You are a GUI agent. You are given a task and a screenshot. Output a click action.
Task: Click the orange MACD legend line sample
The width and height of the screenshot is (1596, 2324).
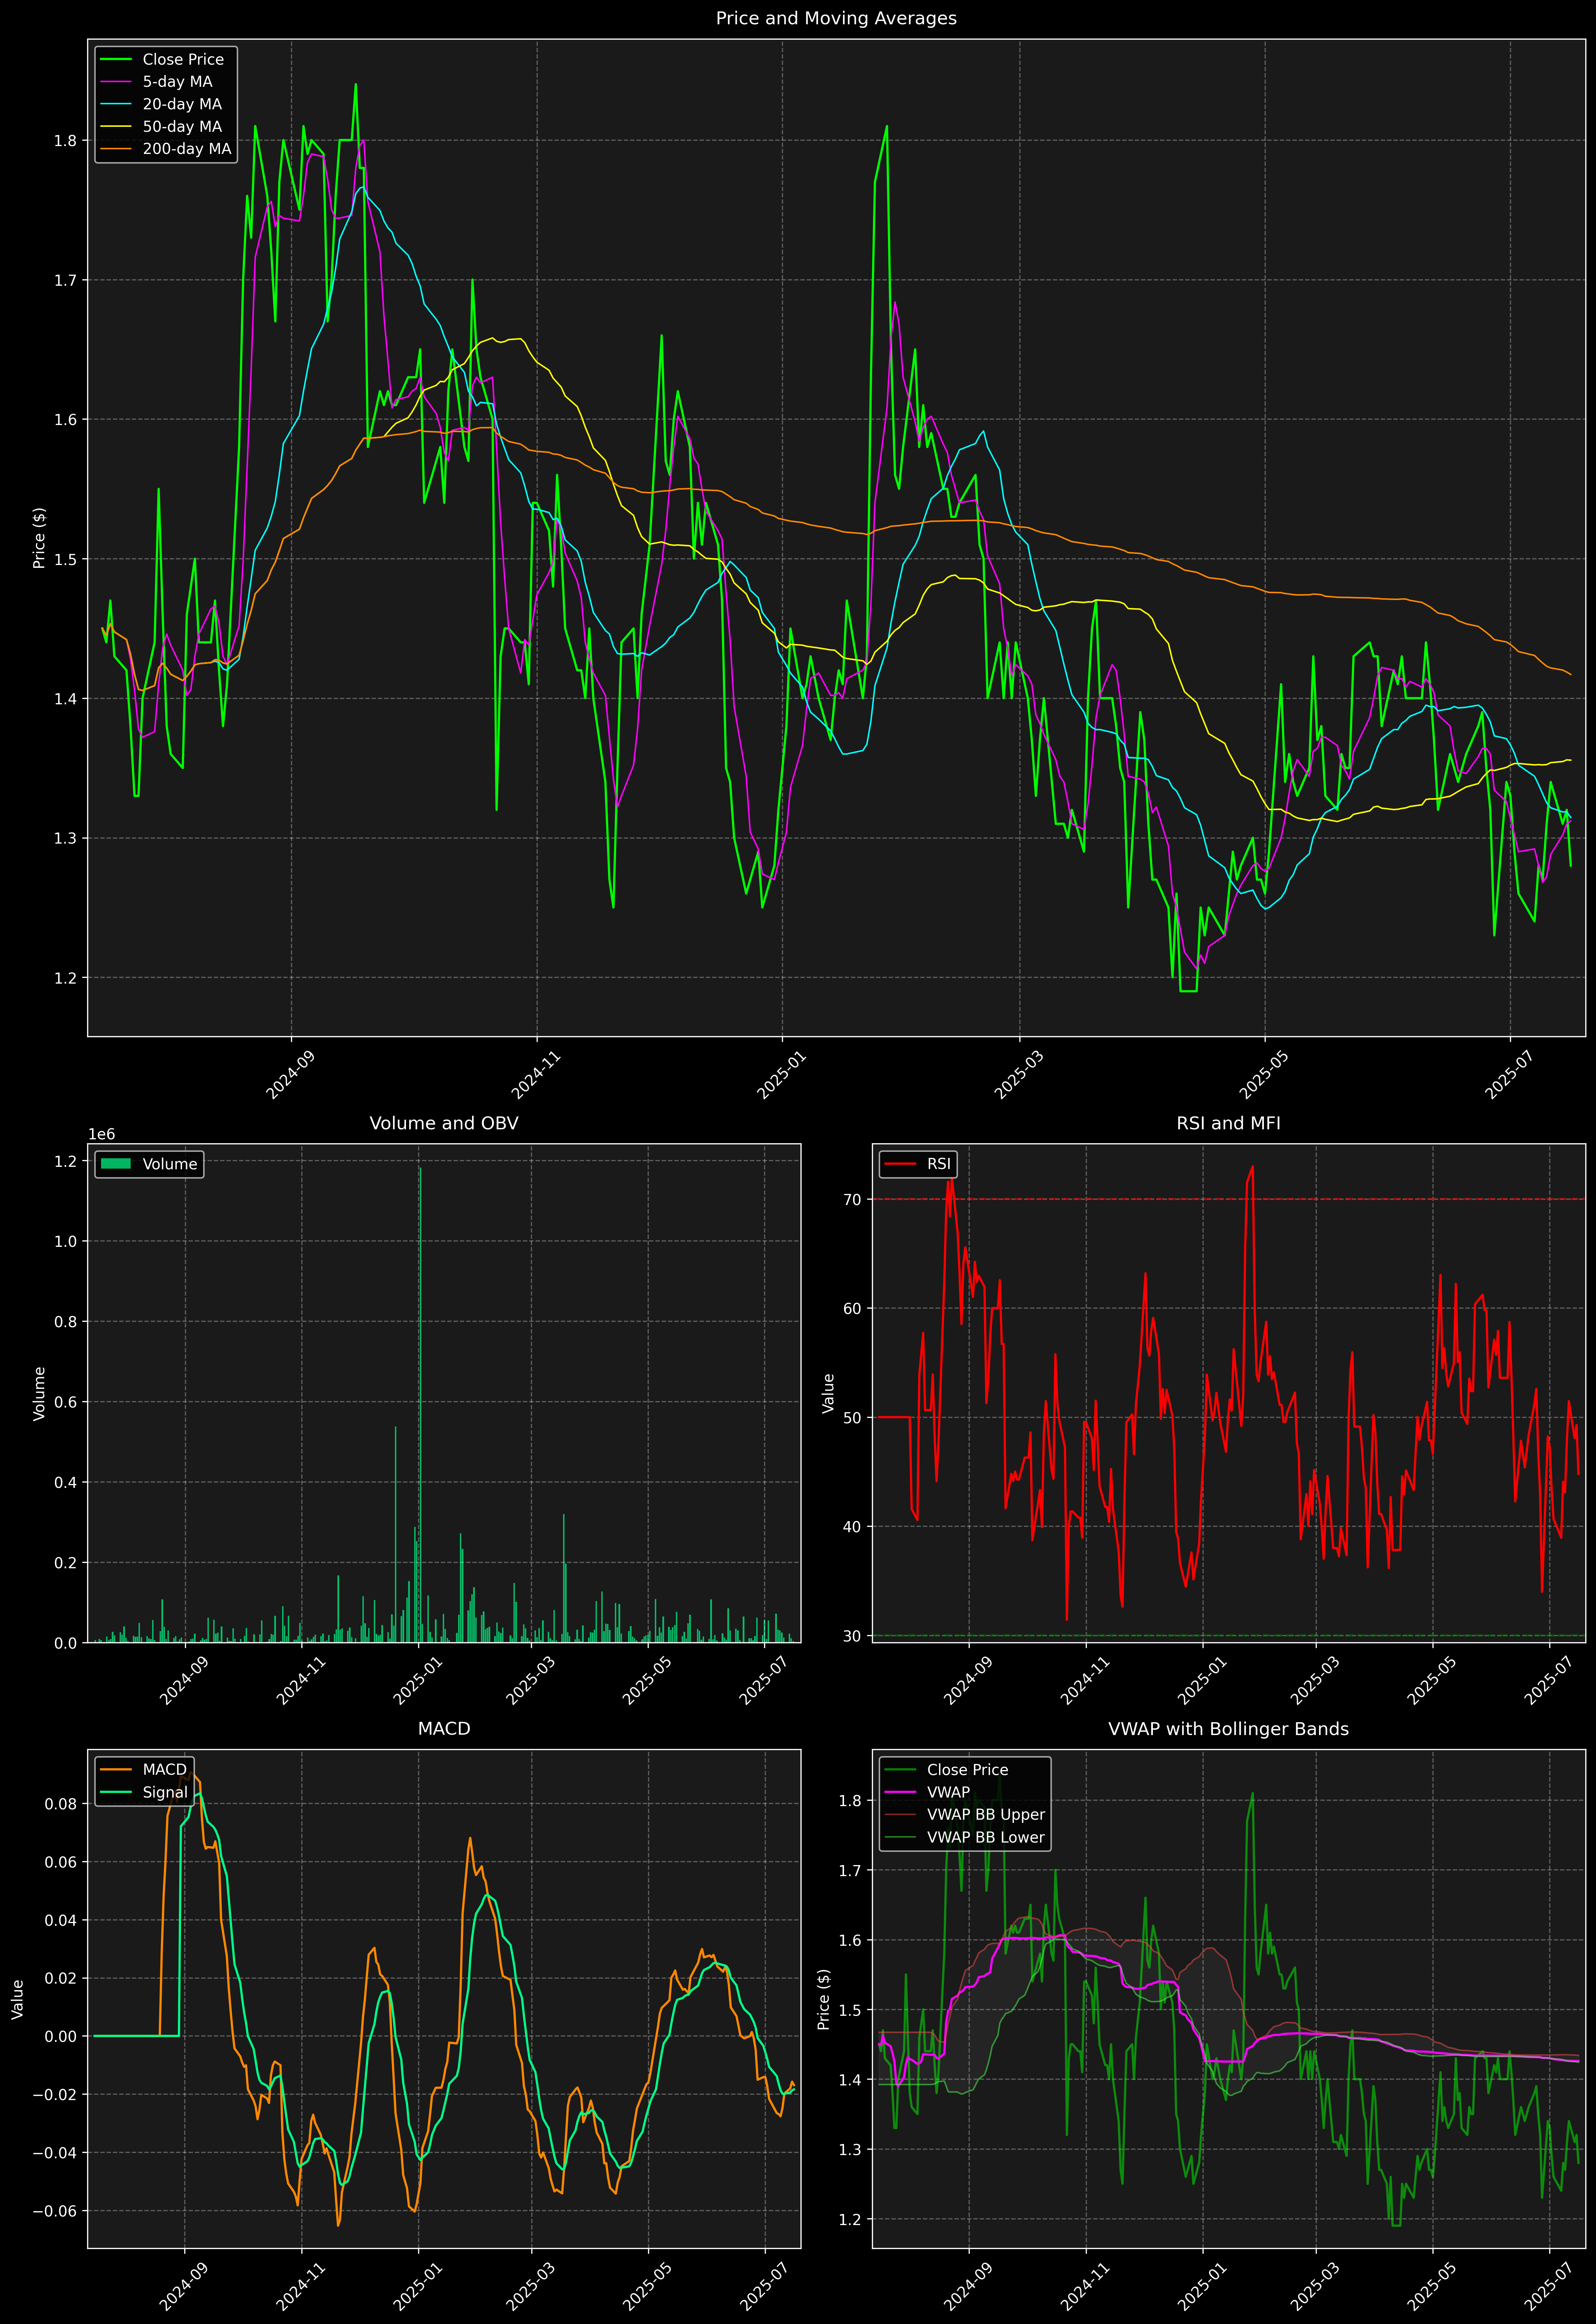tap(116, 1770)
